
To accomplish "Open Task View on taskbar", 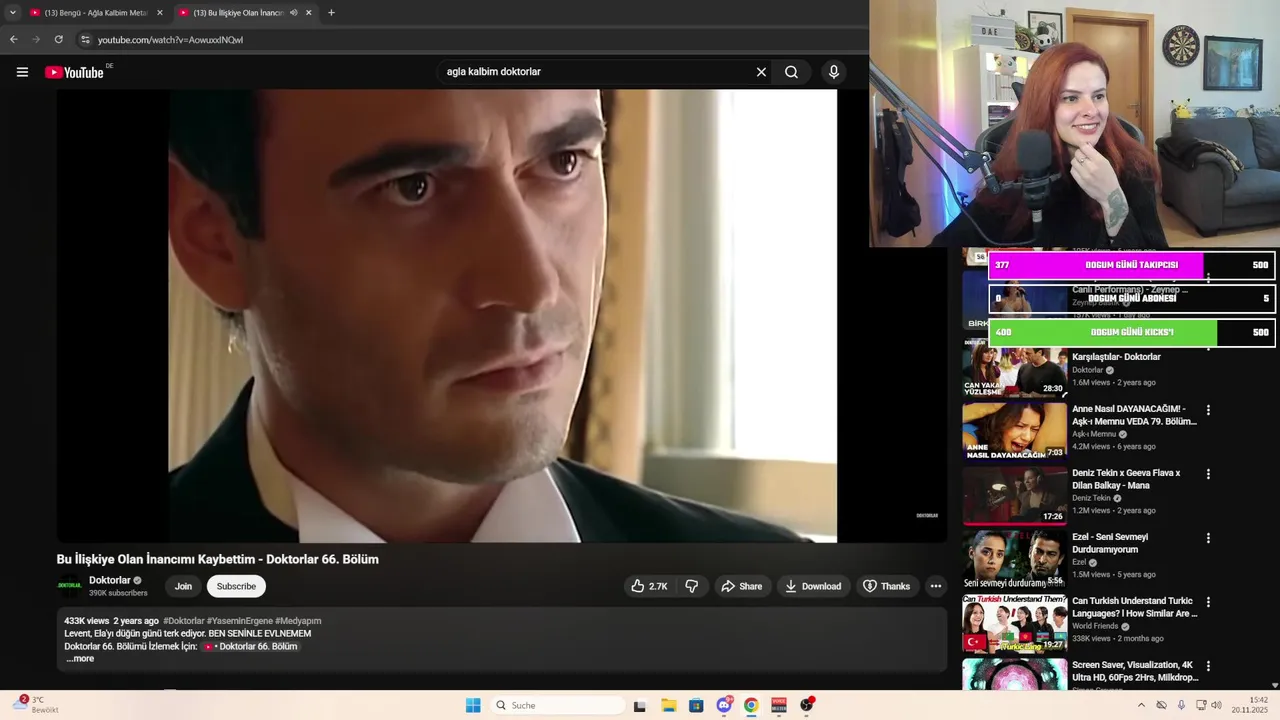I will pos(640,706).
